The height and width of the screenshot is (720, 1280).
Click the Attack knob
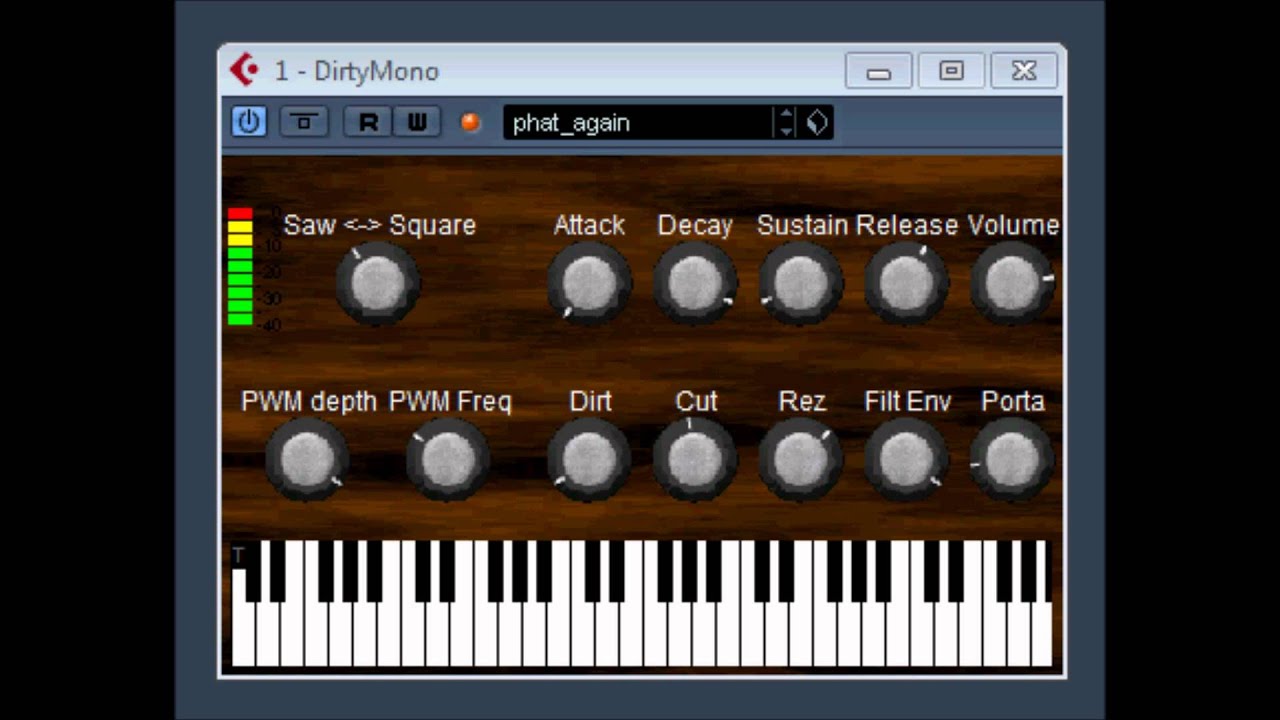pyautogui.click(x=589, y=284)
